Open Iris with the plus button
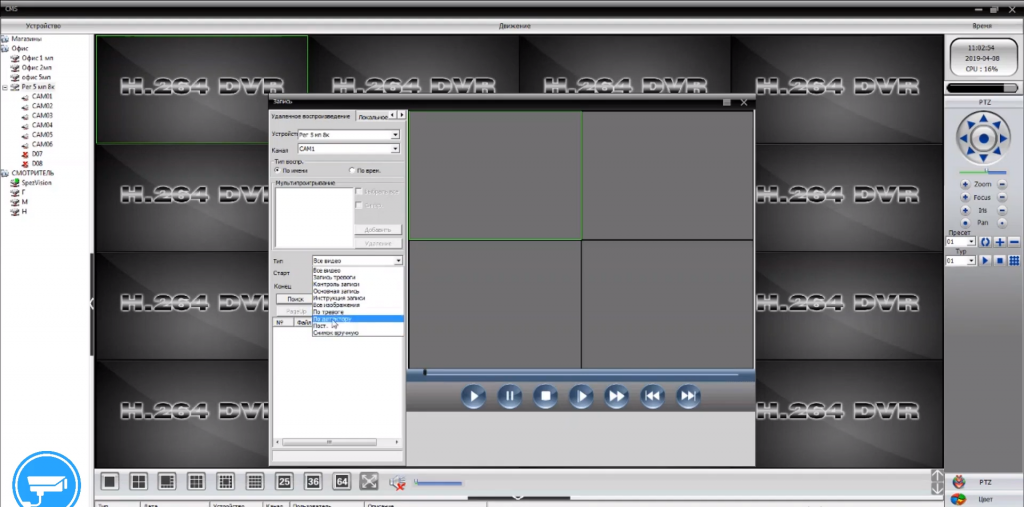The width and height of the screenshot is (1024, 507). point(965,210)
